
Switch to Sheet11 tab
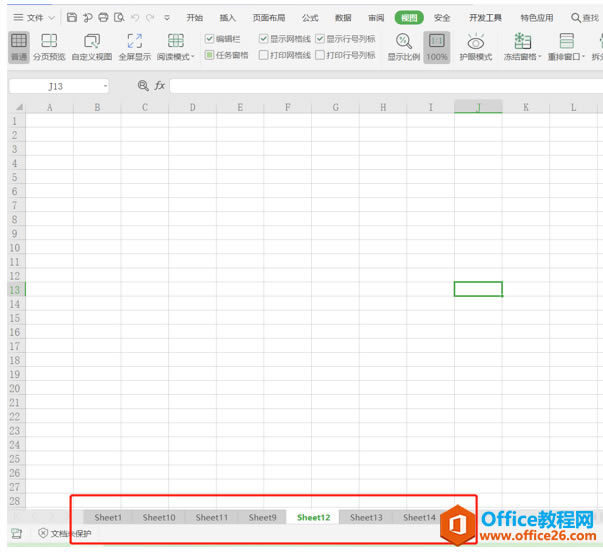(x=212, y=517)
